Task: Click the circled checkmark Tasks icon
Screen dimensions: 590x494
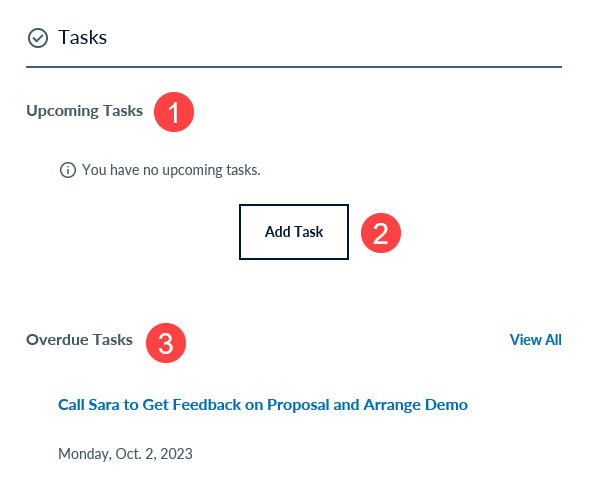Action: (38, 38)
